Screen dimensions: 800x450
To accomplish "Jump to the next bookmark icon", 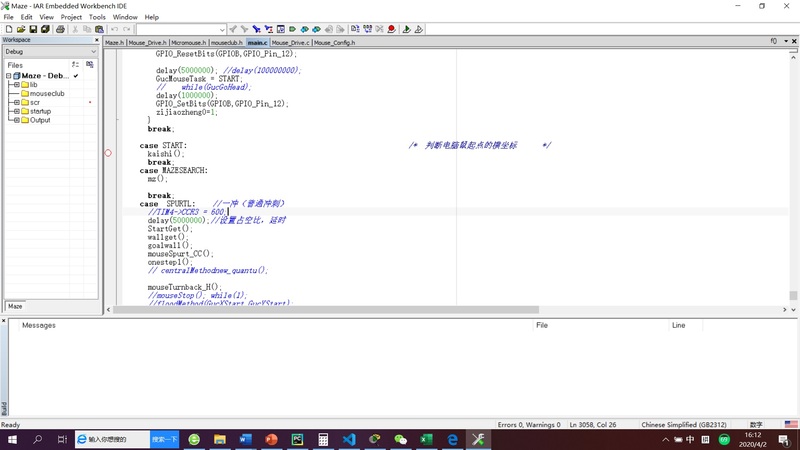I will pyautogui.click(x=317, y=29).
